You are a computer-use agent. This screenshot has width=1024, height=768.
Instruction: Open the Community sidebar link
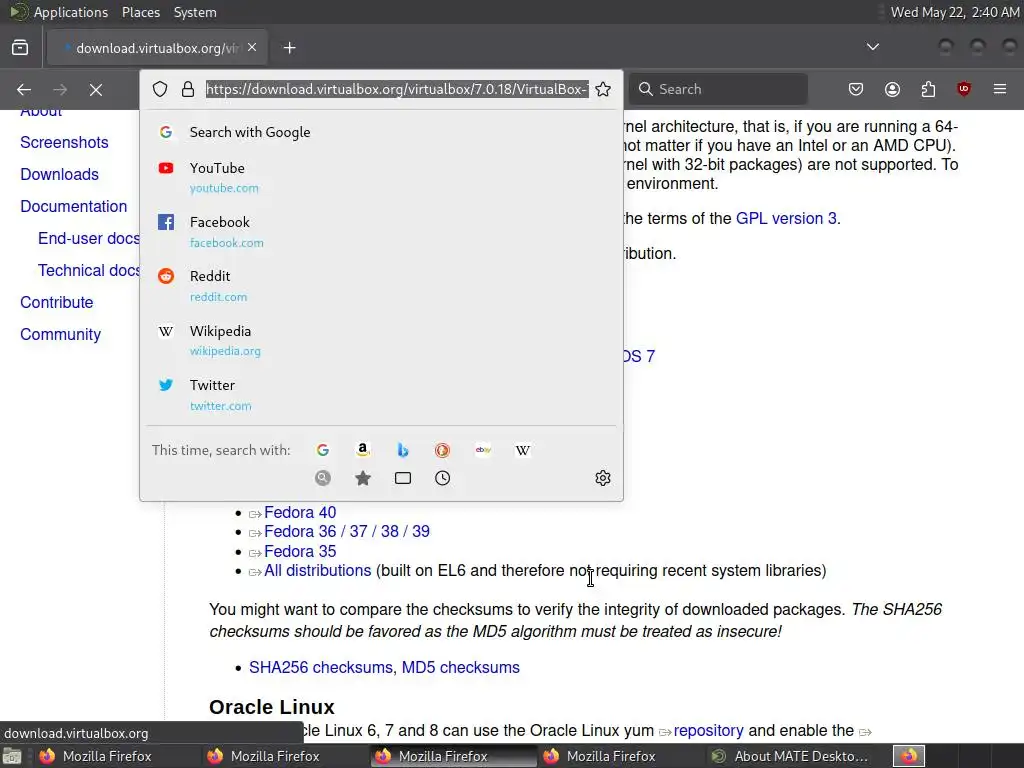pyautogui.click(x=61, y=334)
